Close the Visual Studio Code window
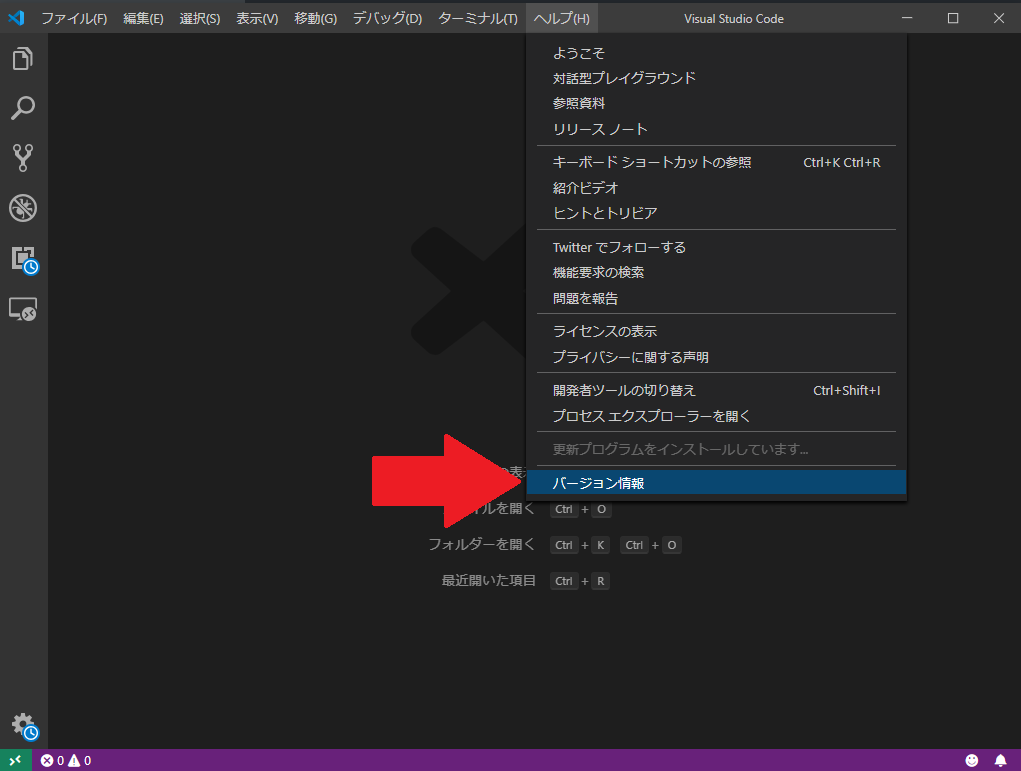 pos(999,18)
